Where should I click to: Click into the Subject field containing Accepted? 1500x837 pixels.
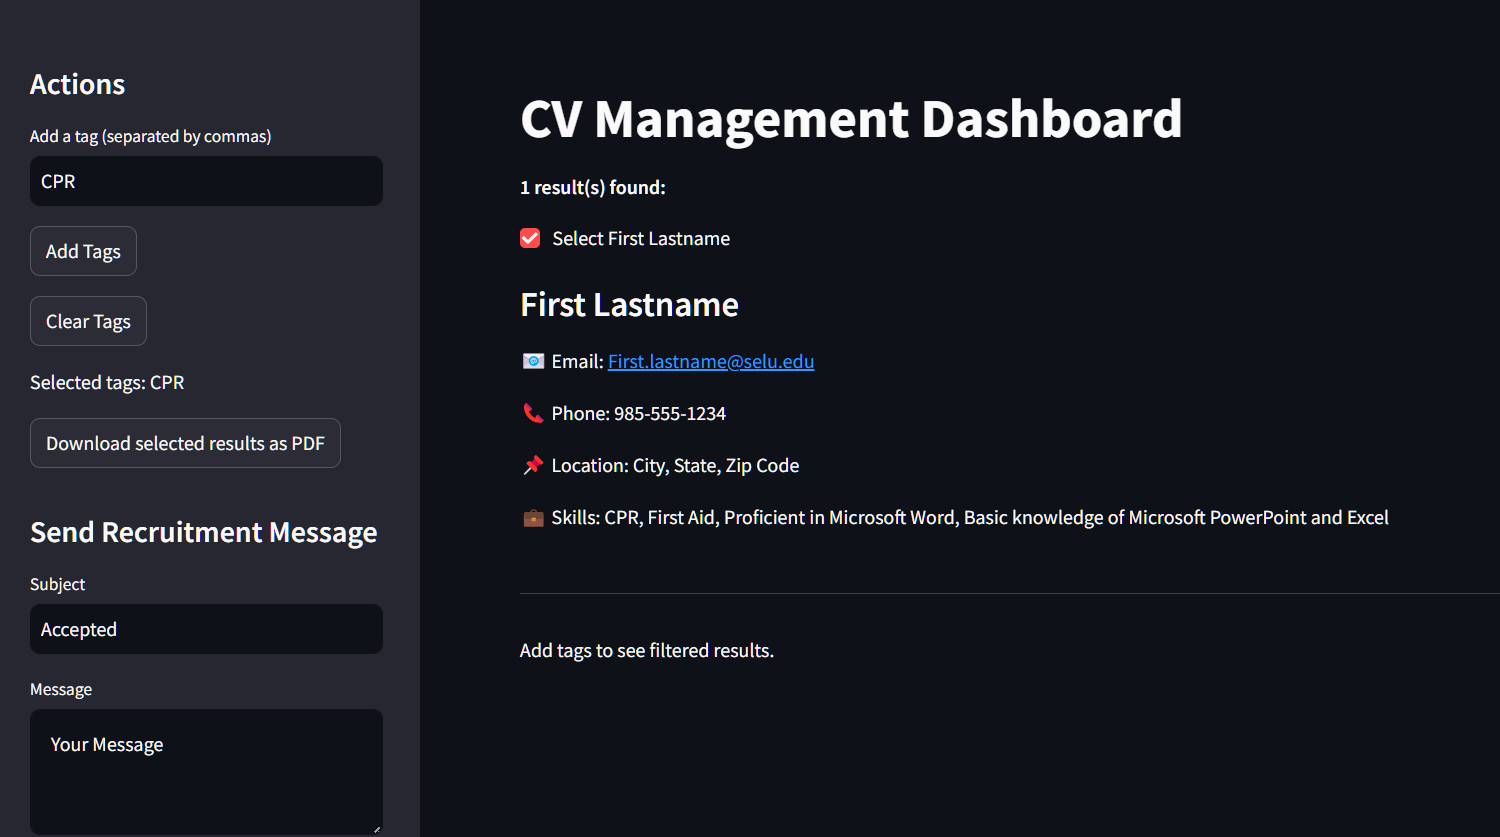pos(206,629)
